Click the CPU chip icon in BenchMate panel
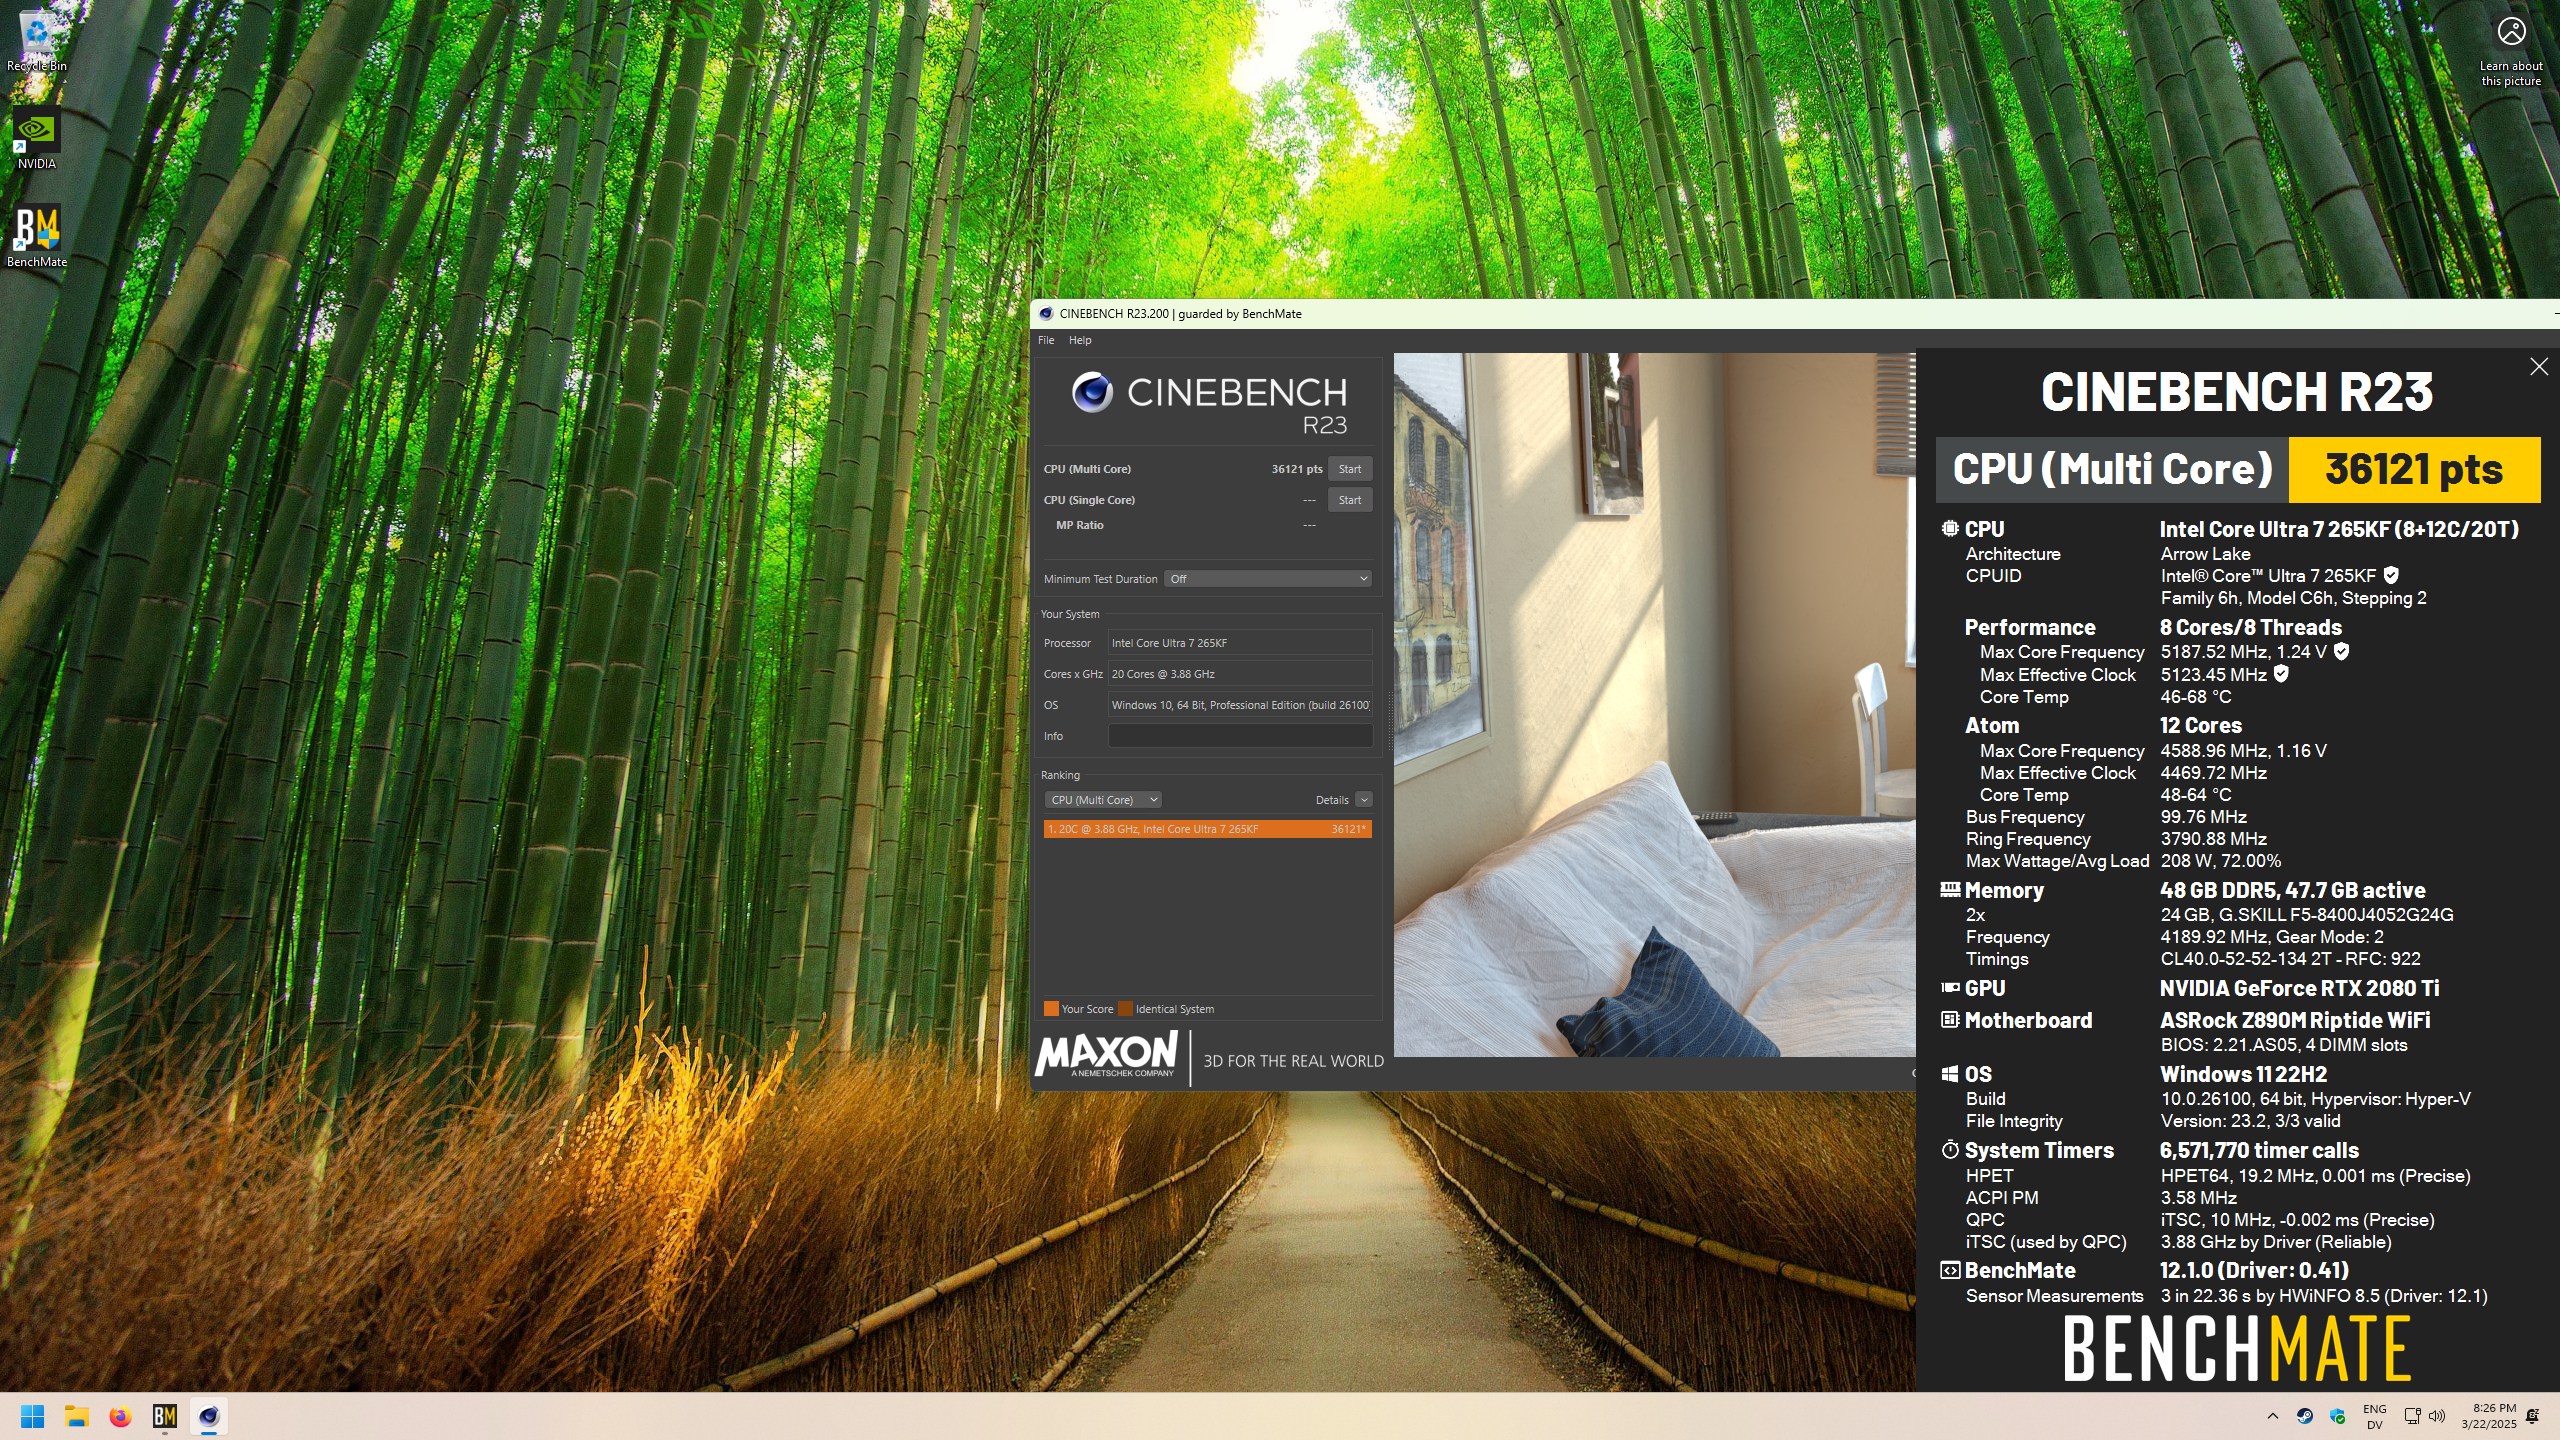The width and height of the screenshot is (2560, 1440). [1950, 529]
